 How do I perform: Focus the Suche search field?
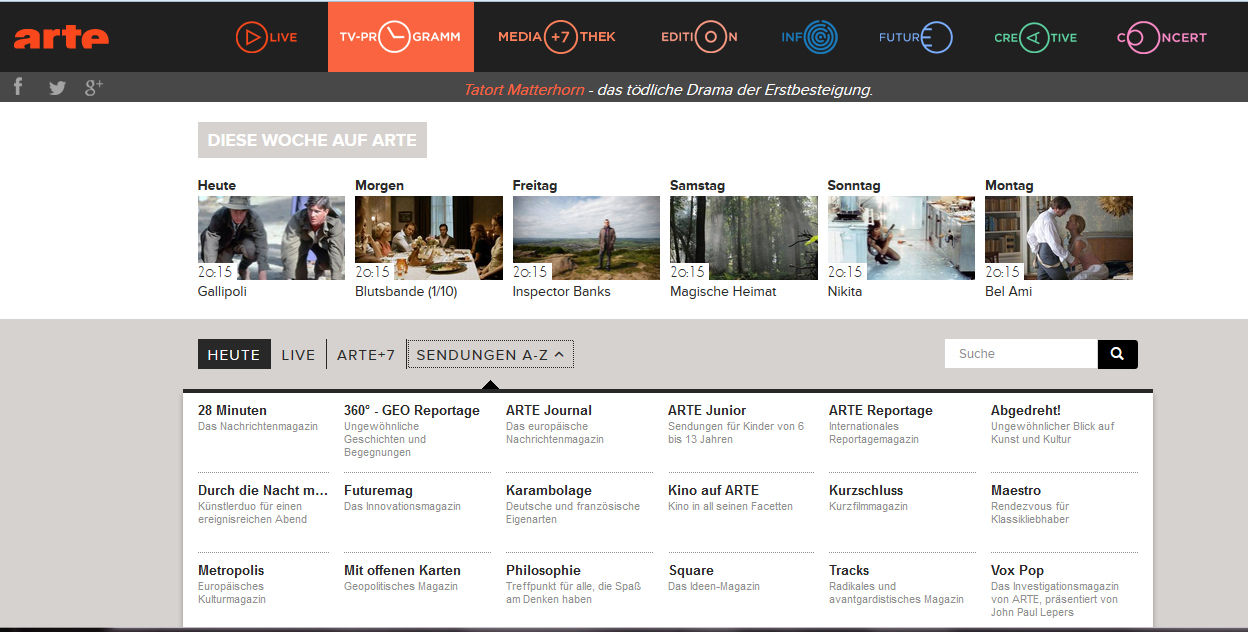click(1021, 354)
